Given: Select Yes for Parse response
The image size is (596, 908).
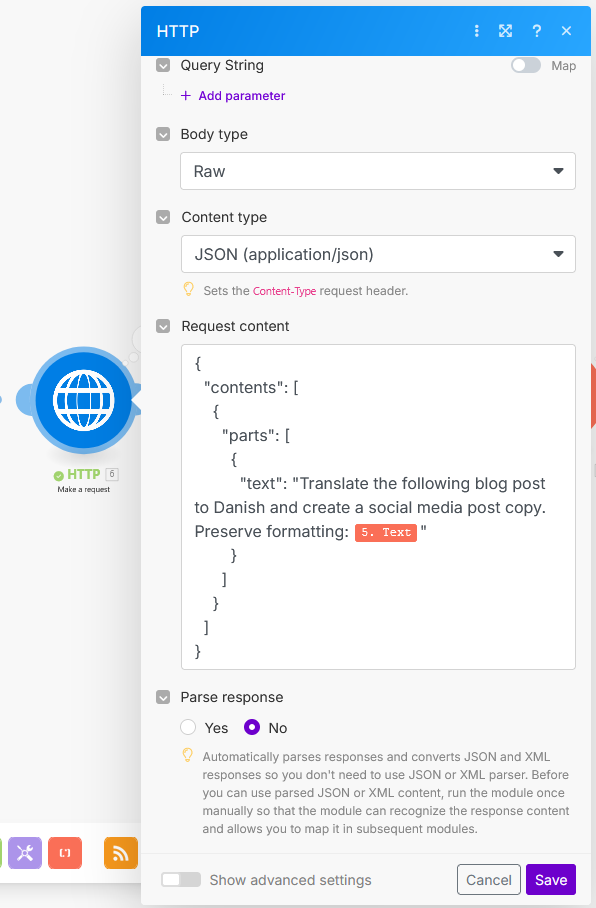Looking at the screenshot, I should [187, 728].
